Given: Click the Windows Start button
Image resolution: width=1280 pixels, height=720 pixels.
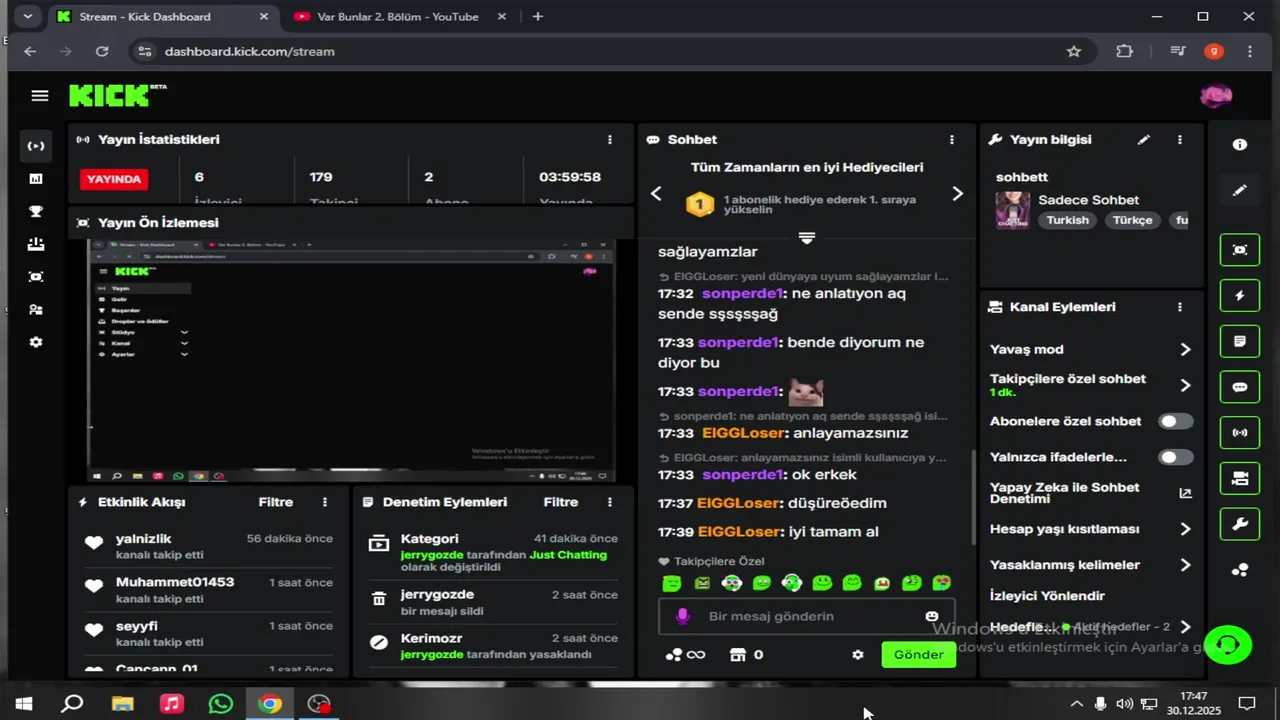Looking at the screenshot, I should (24, 703).
